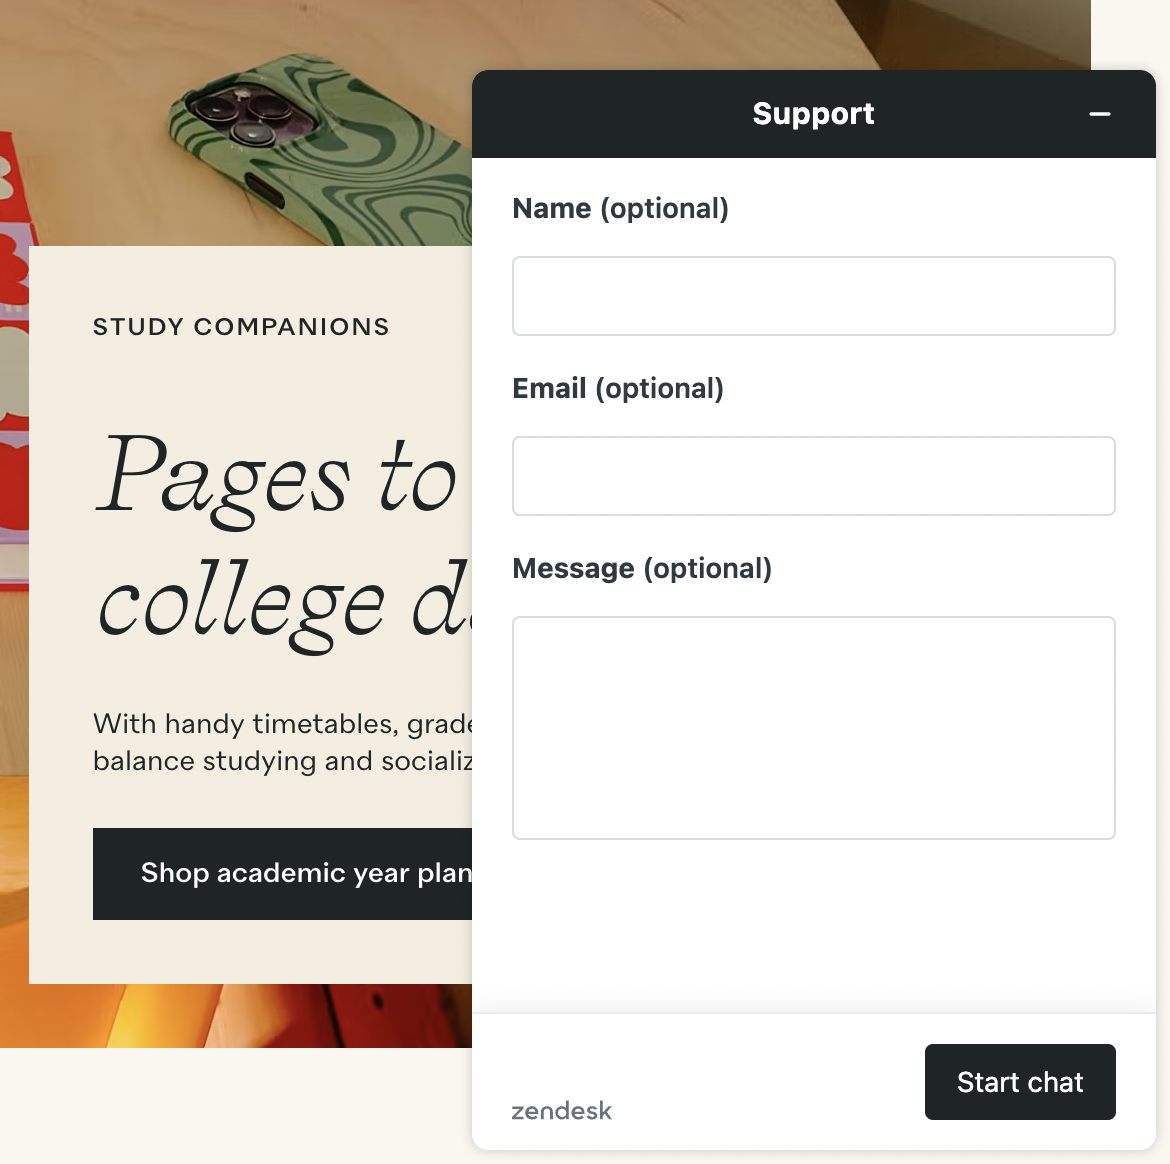Click the red floral notebook image
Screen dimensions: 1170x1164
pyautogui.click(x=14, y=400)
